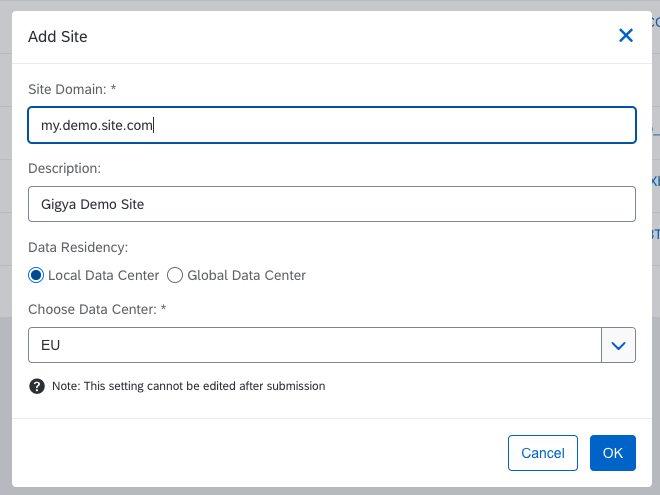Viewport: 660px width, 495px height.
Task: Click the required asterisk next to Site Domain
Action: (x=114, y=89)
